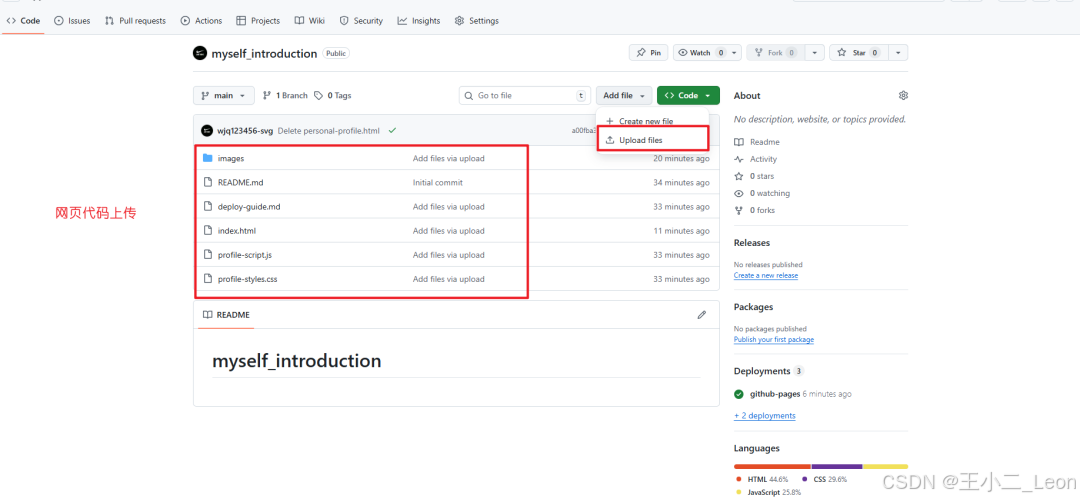Screen dimensions: 1080x499
Task: Open the Issues tab
Action: pyautogui.click(x=72, y=21)
